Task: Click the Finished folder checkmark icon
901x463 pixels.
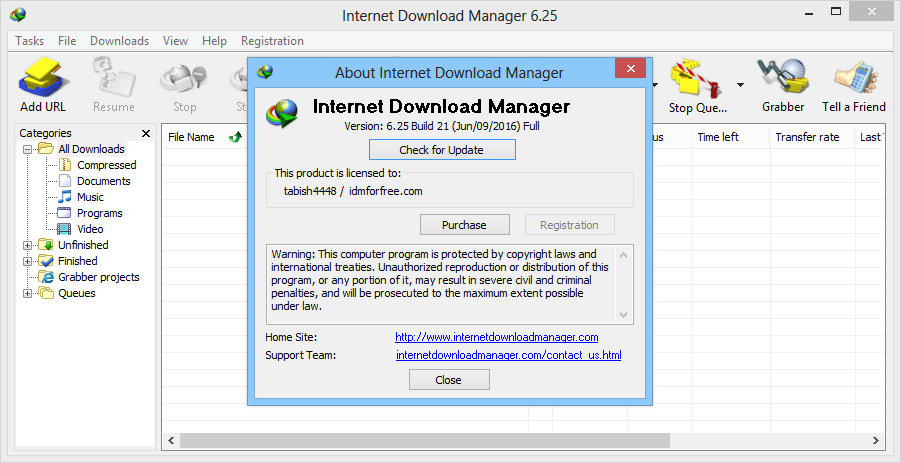Action: pos(46,261)
